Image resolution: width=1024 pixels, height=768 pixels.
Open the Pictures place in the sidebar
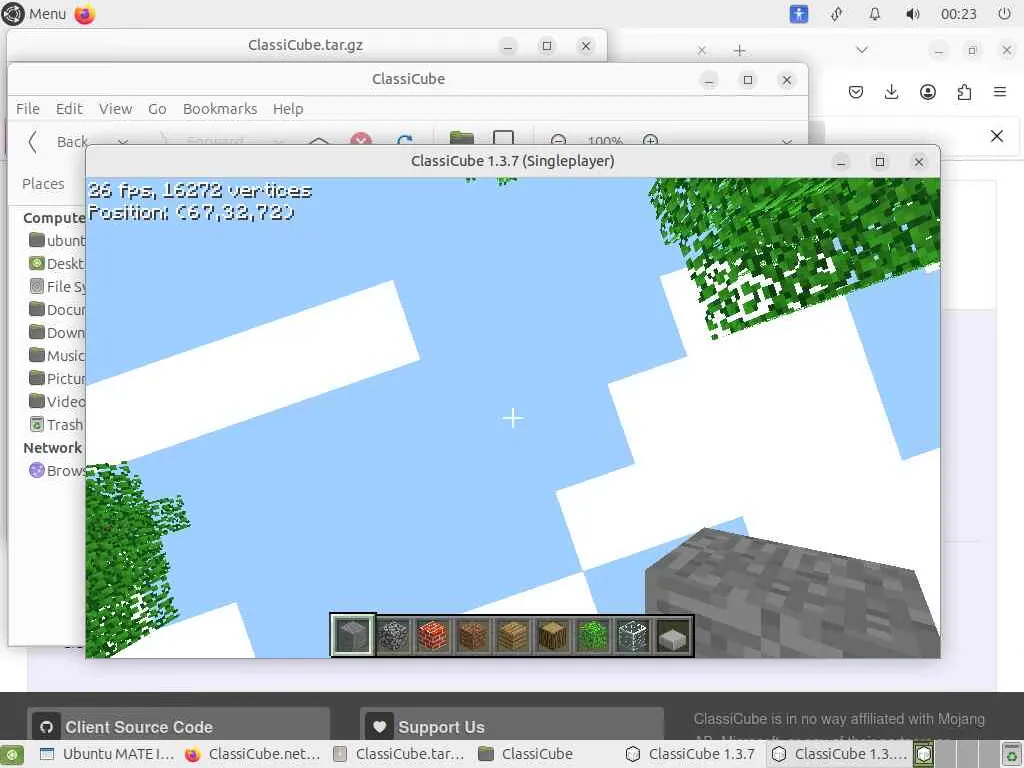(x=57, y=379)
